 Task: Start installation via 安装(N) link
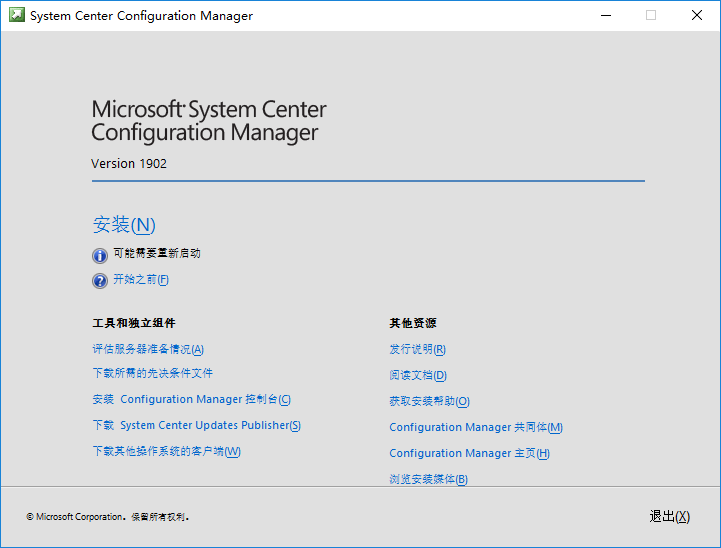point(124,225)
